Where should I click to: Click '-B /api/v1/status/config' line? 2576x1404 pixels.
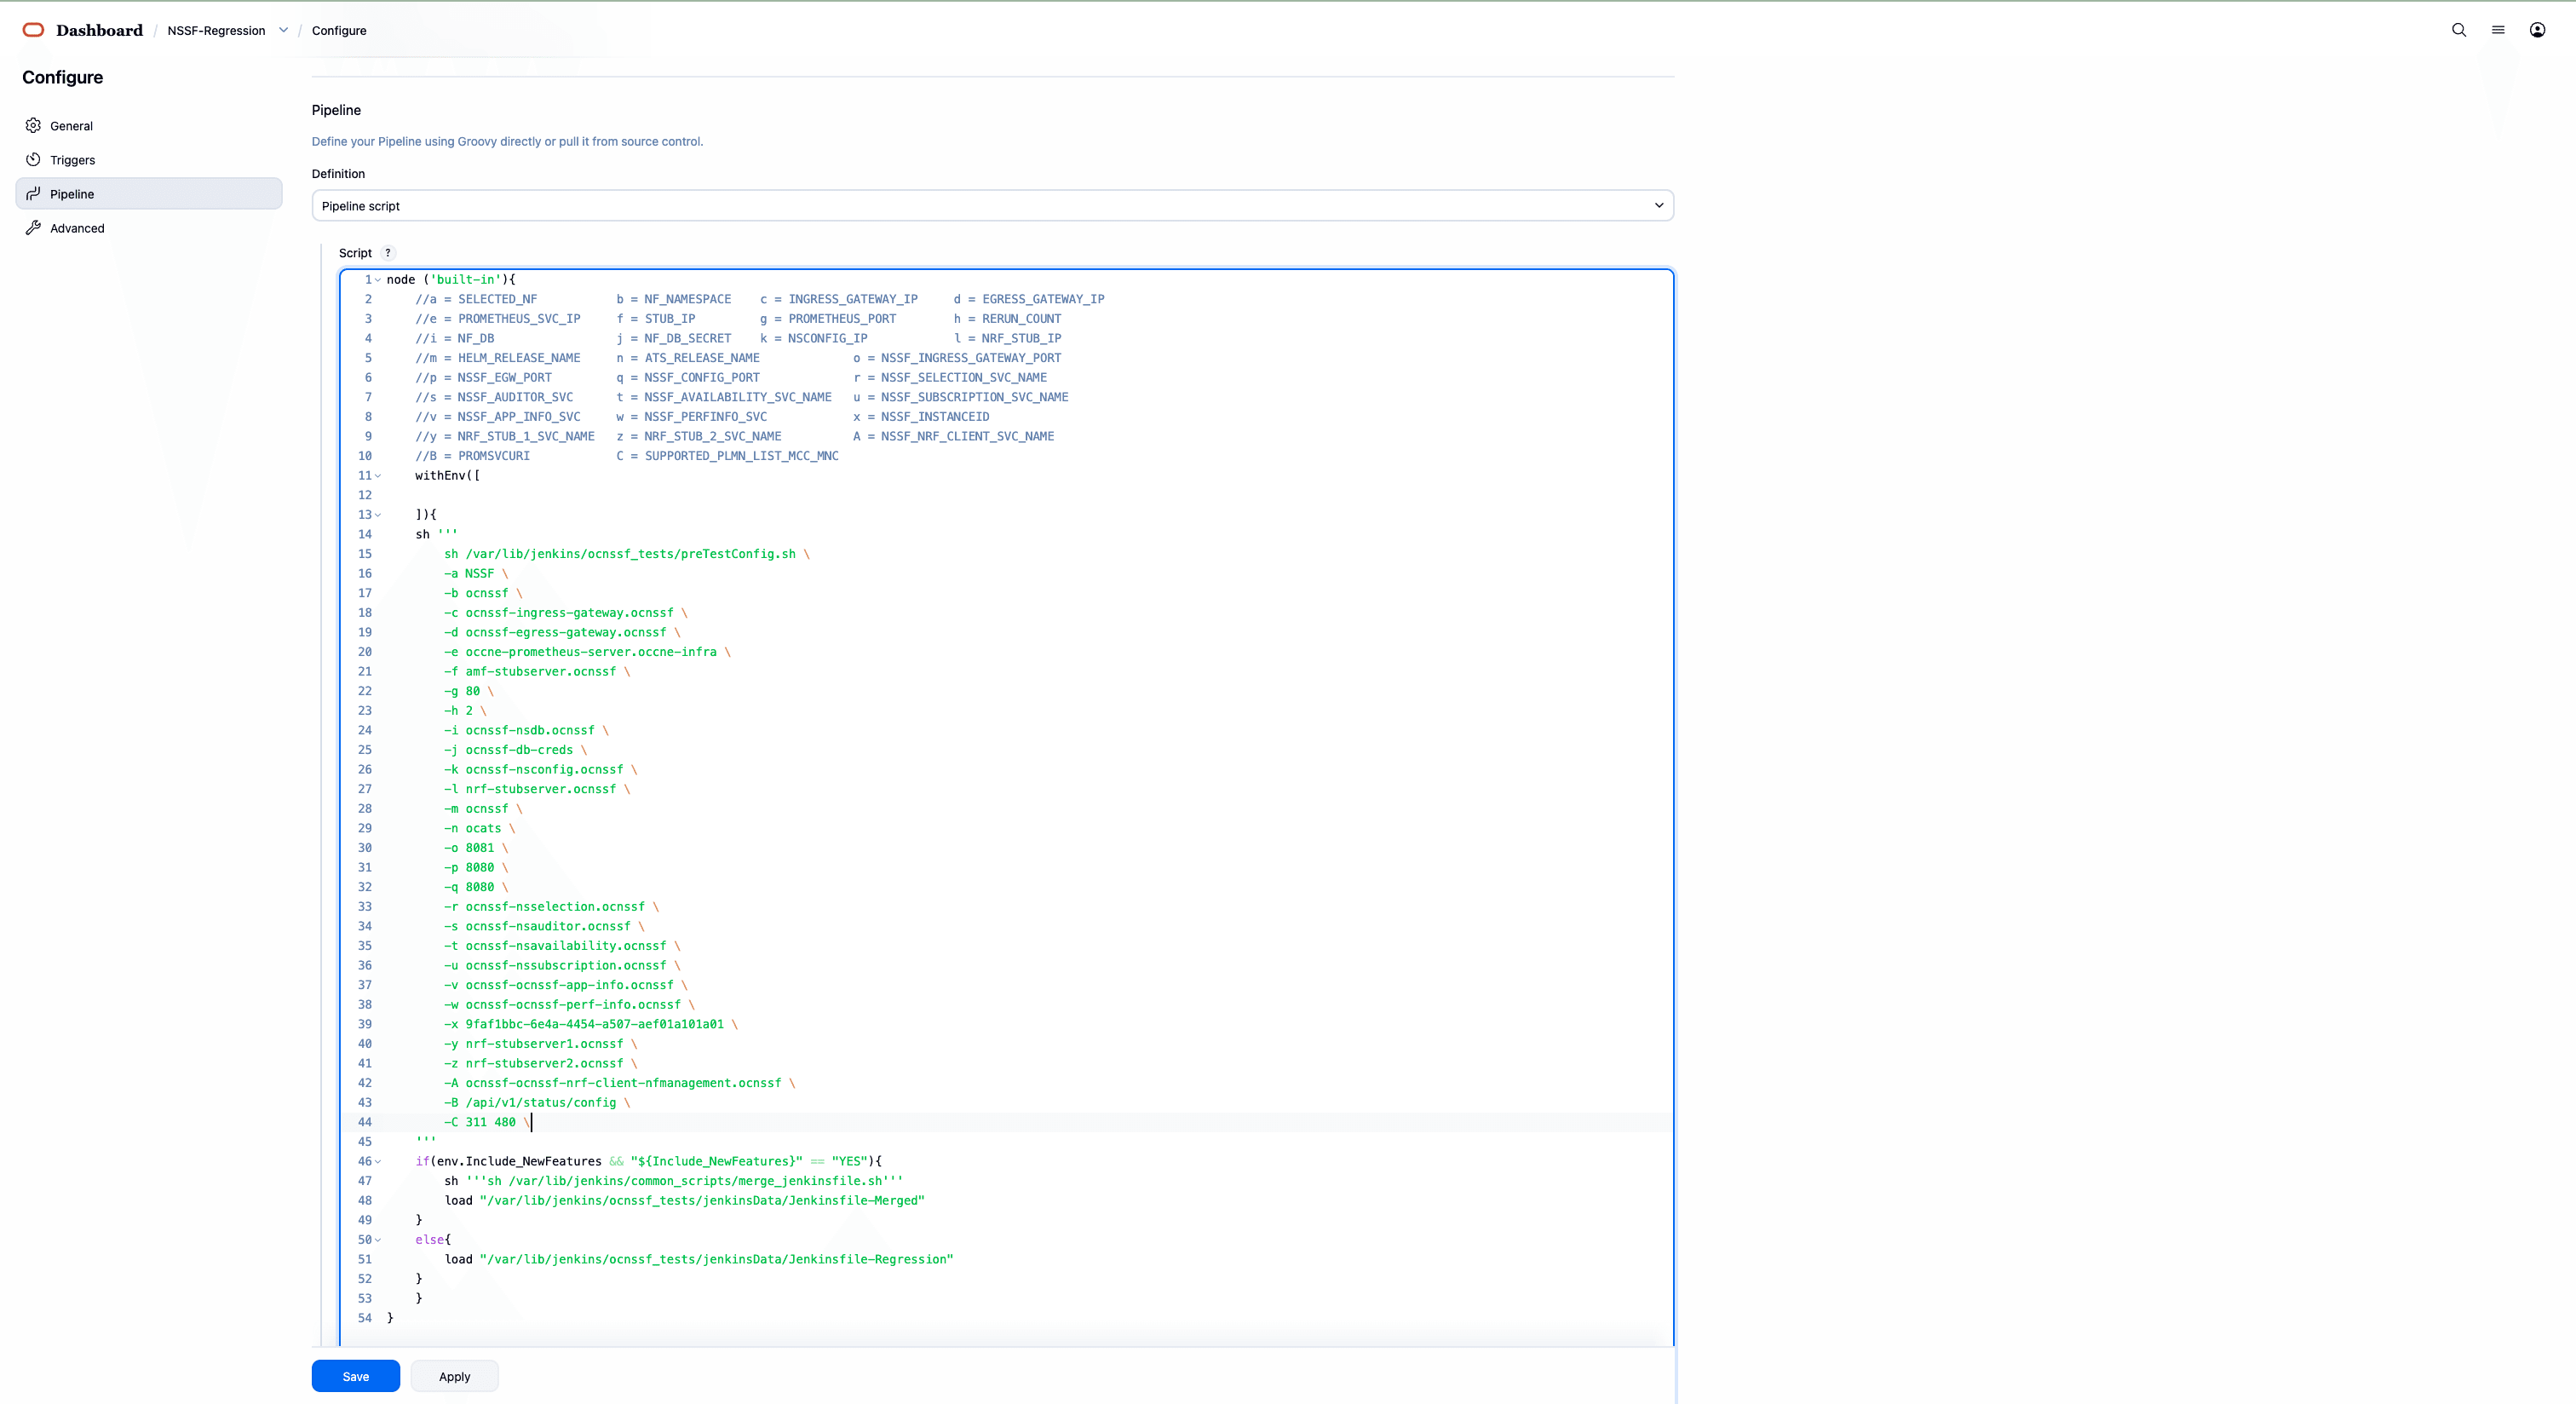pos(530,1103)
